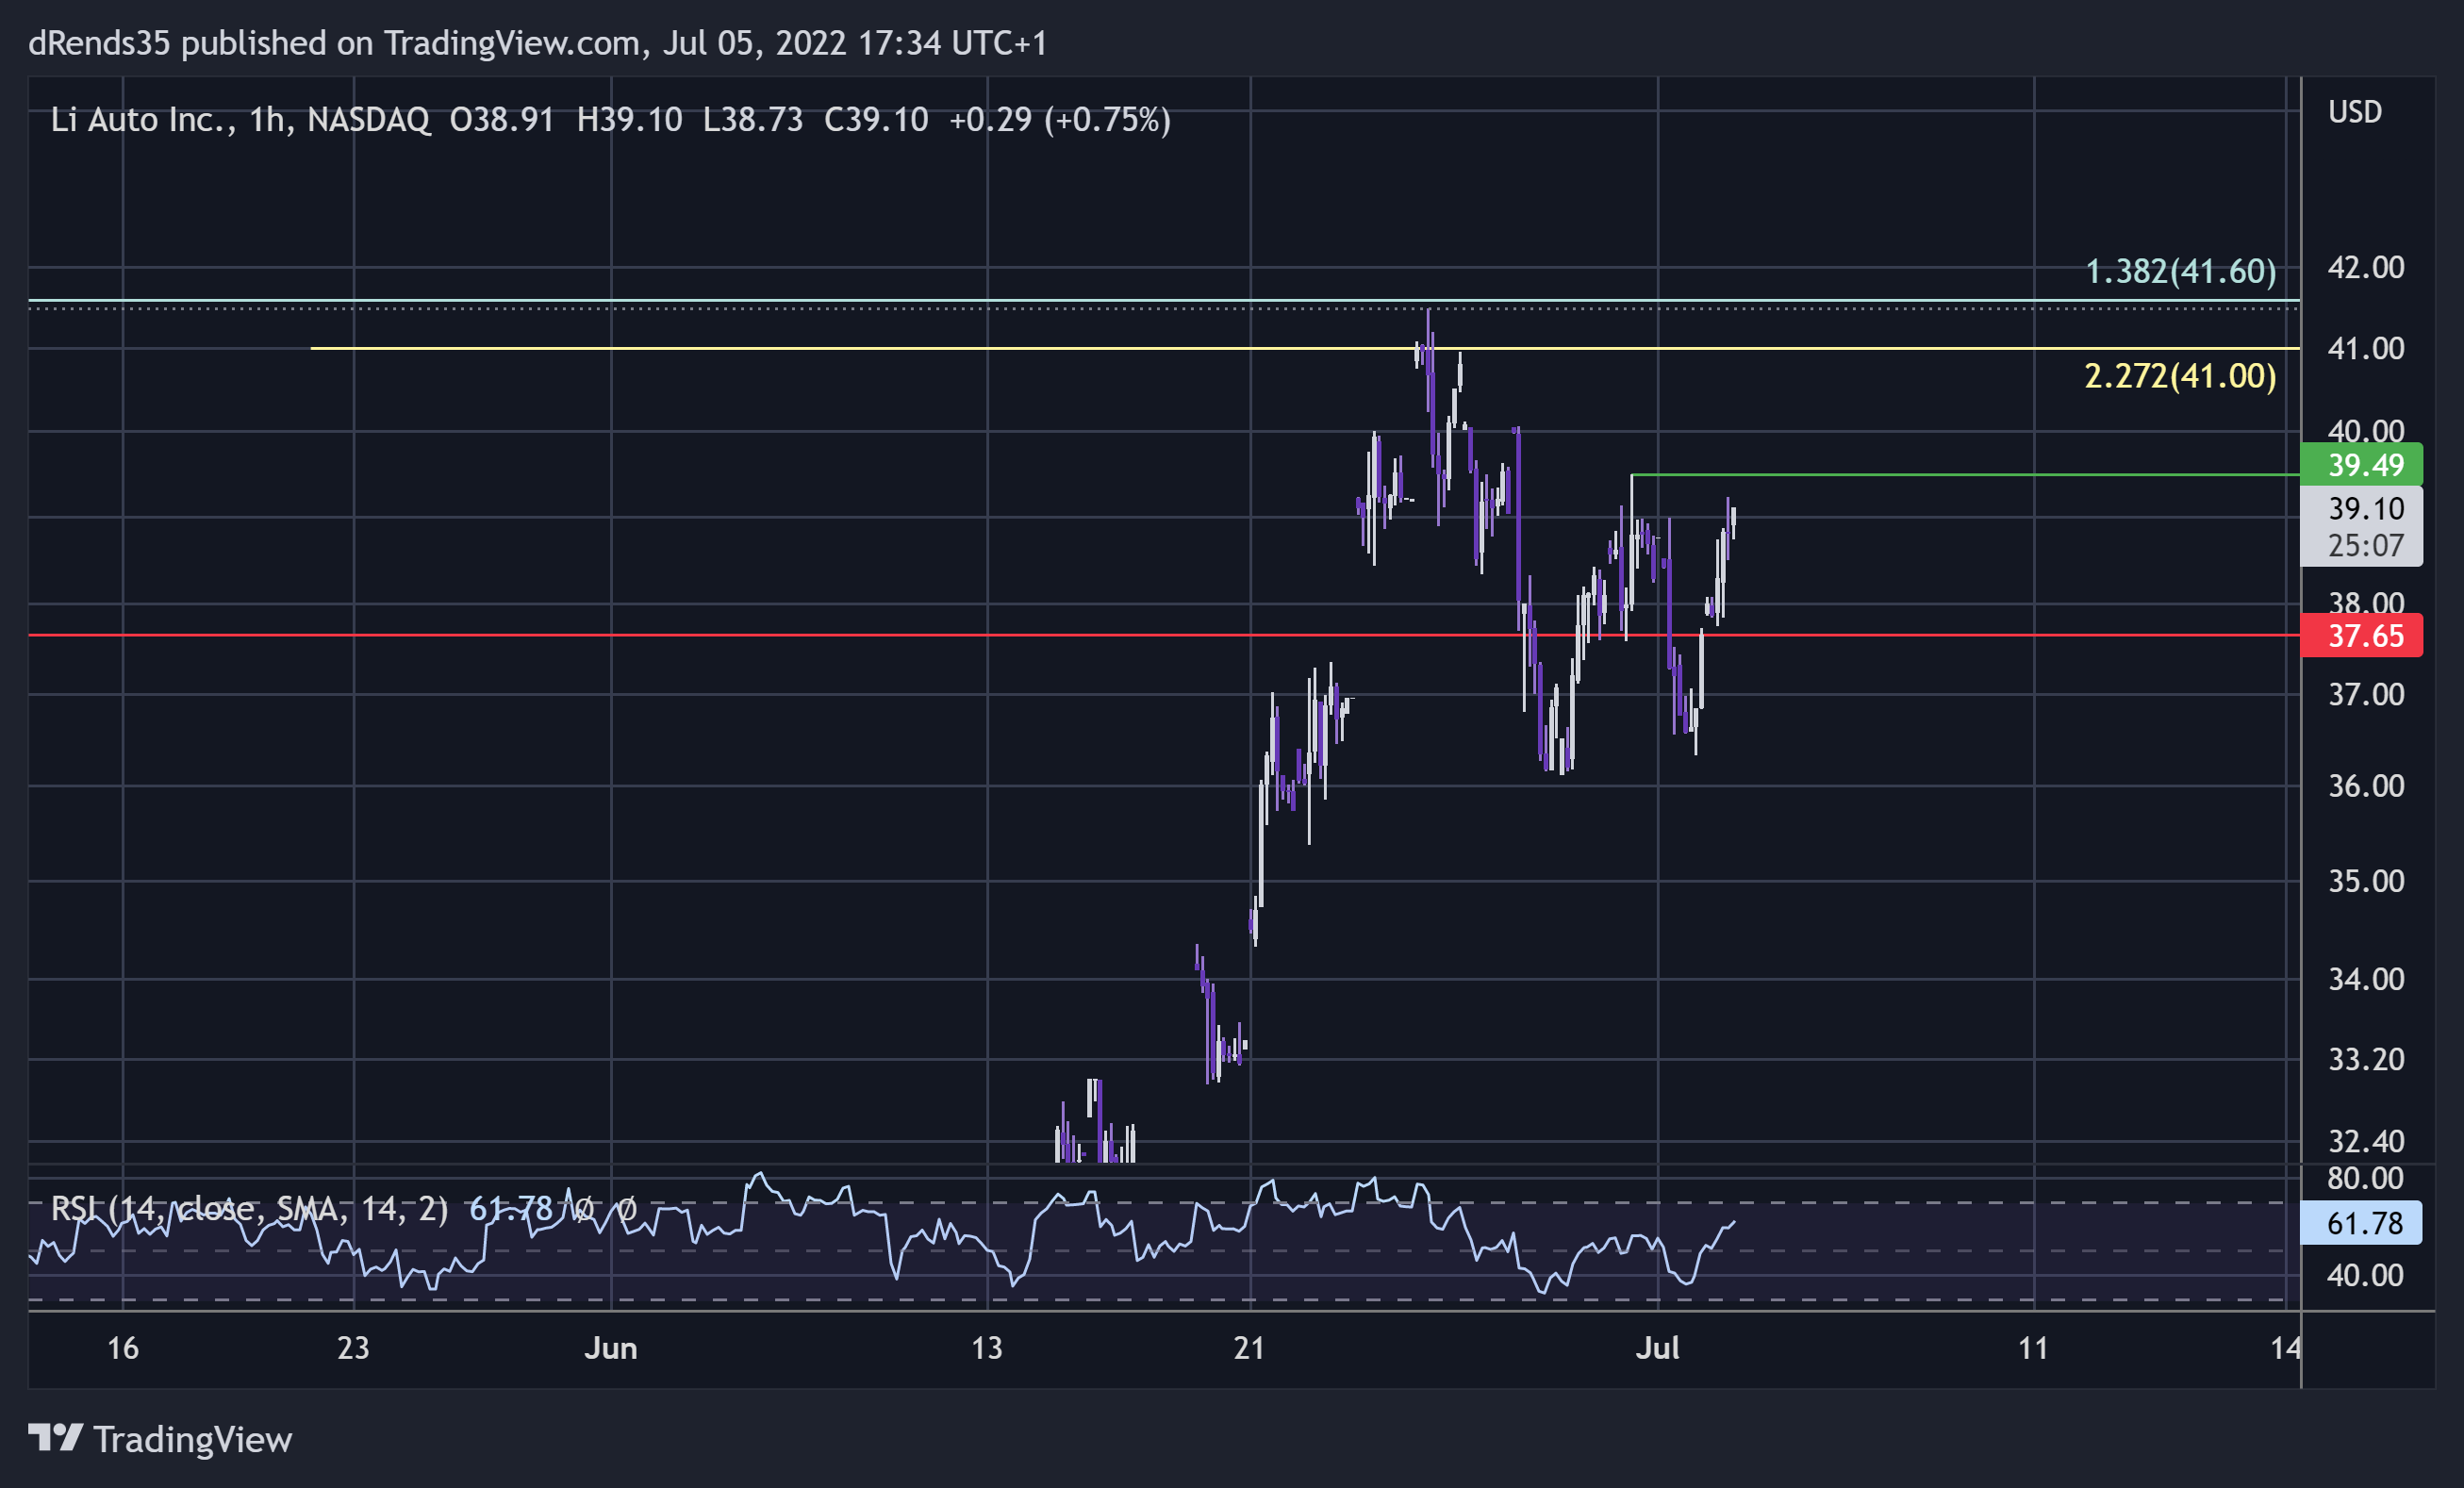
Task: Click the countdown timer 25:07
Action: pos(2366,546)
